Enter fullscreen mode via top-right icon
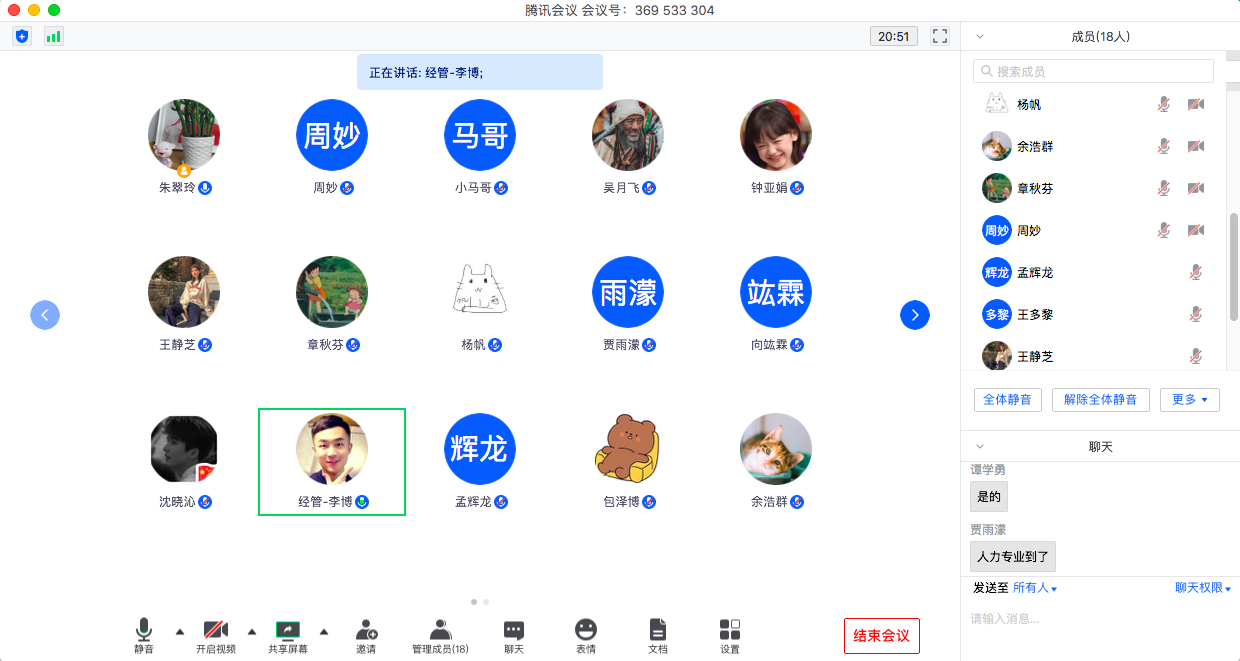 [x=939, y=36]
